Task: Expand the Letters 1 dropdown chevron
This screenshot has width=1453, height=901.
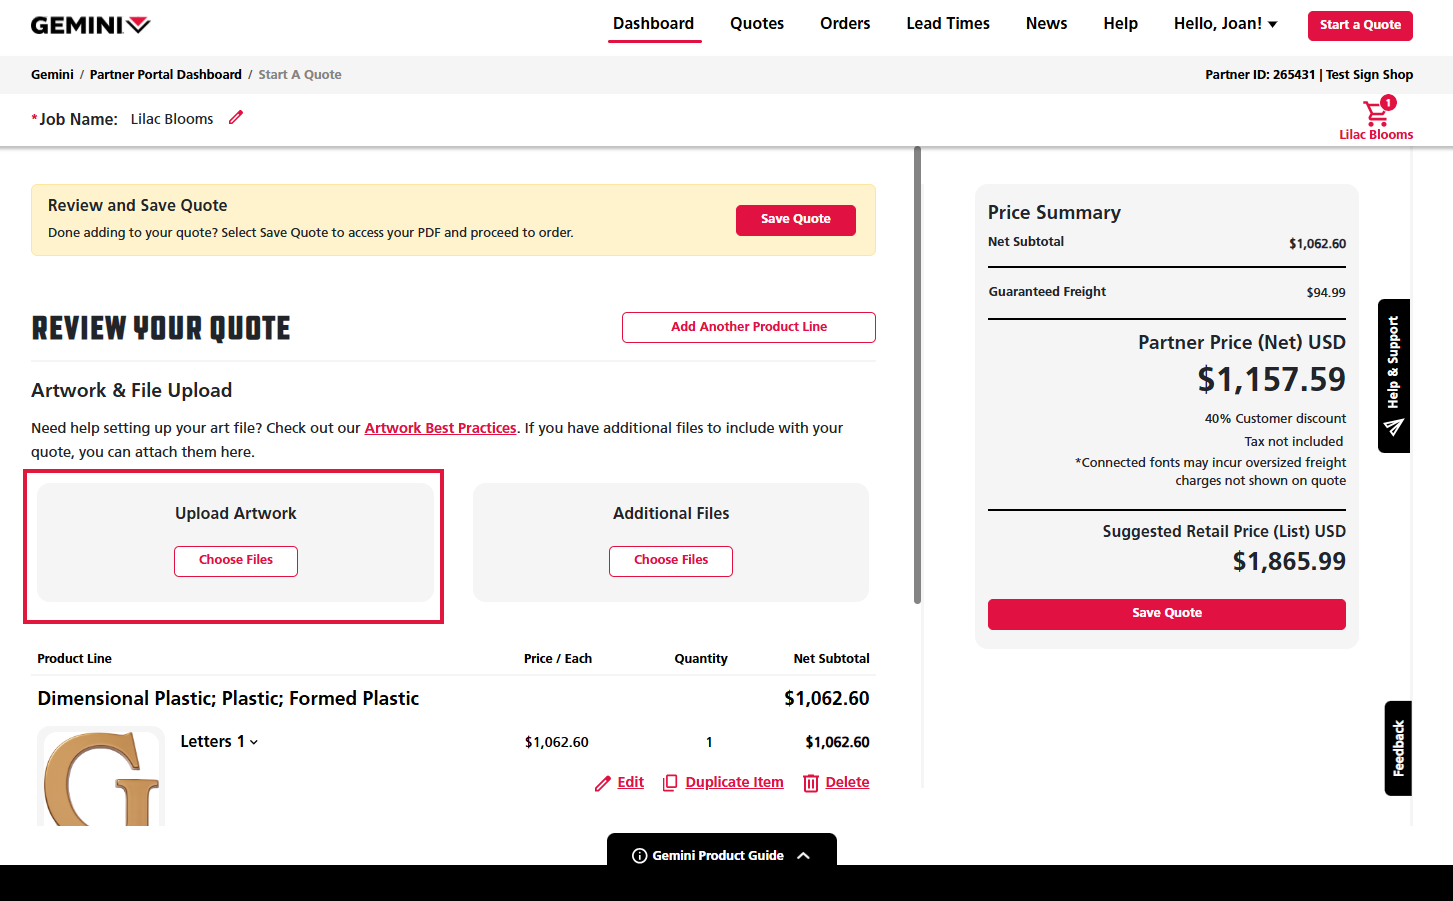Action: click(254, 742)
